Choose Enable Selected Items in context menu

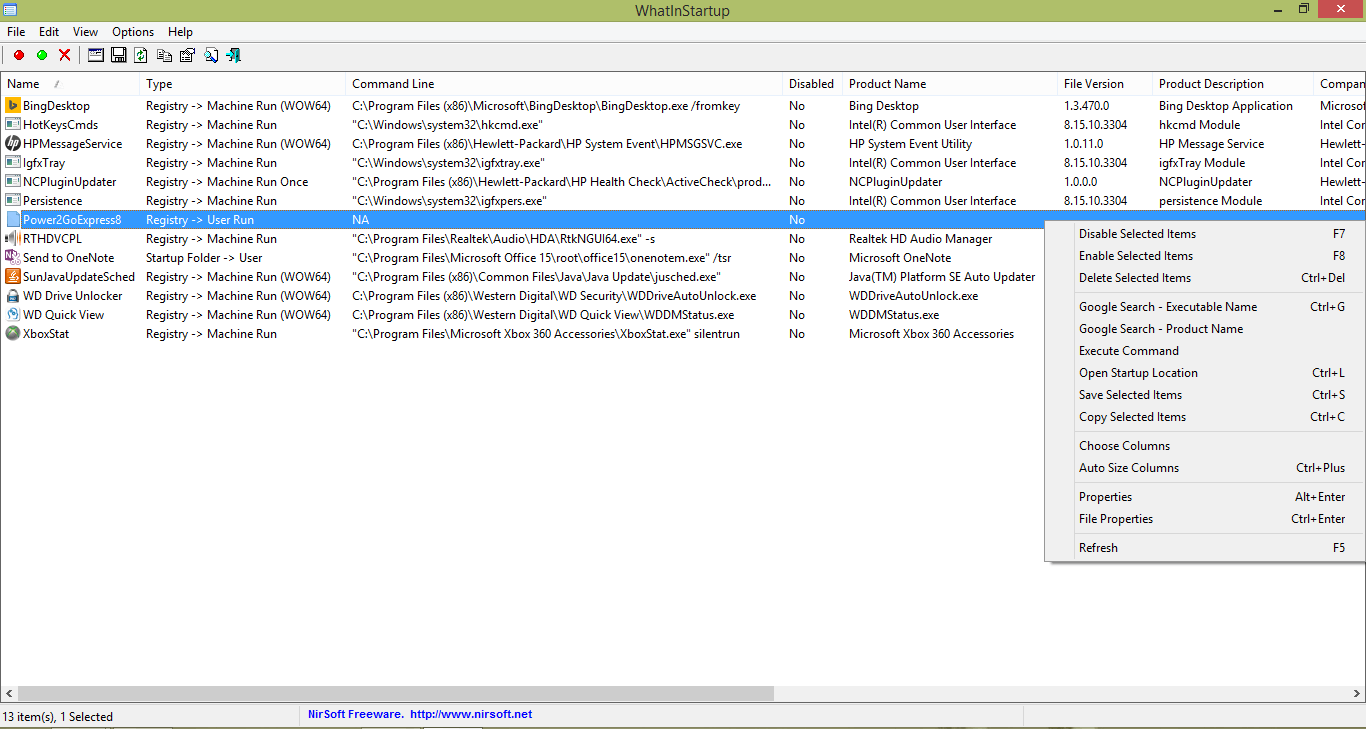tap(1203, 256)
